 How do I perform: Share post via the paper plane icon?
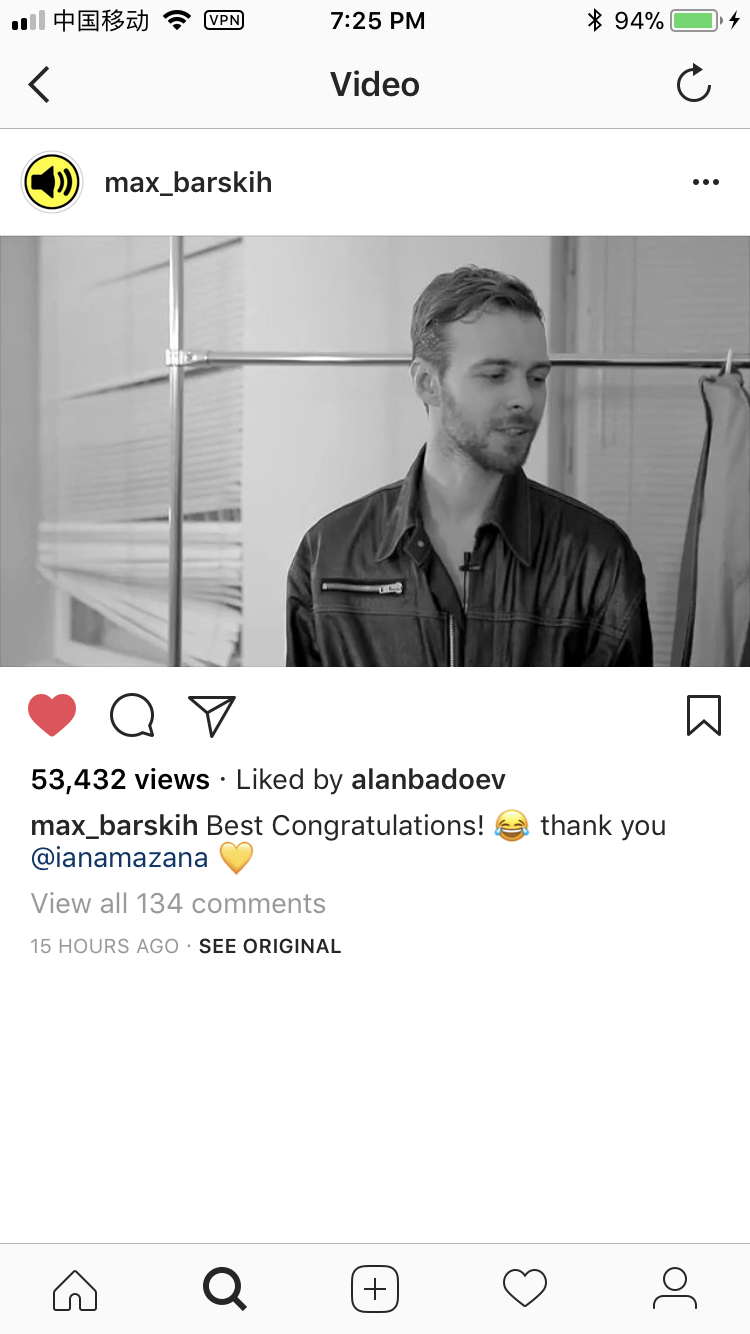[212, 716]
